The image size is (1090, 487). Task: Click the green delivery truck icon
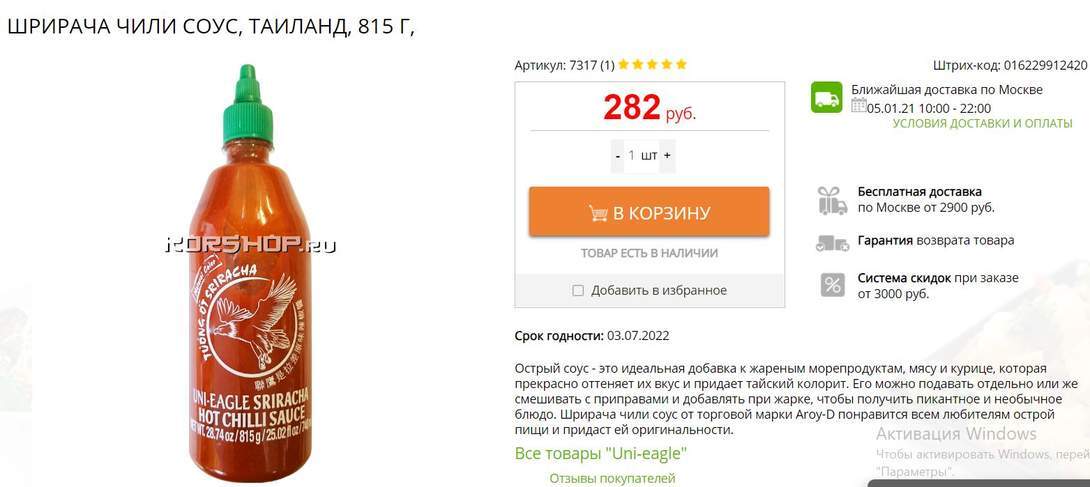[x=827, y=97]
